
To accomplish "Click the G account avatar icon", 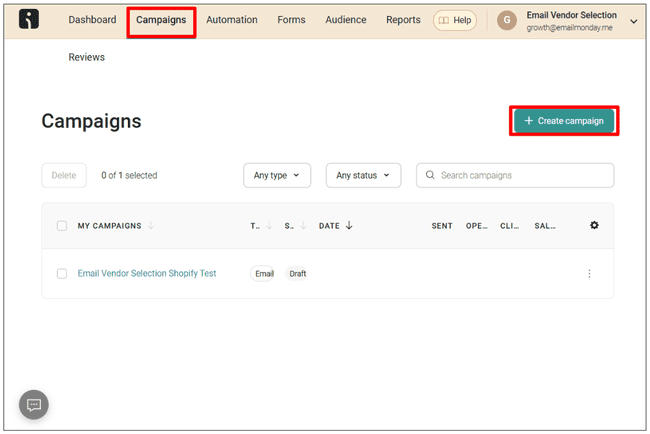I will 507,21.
